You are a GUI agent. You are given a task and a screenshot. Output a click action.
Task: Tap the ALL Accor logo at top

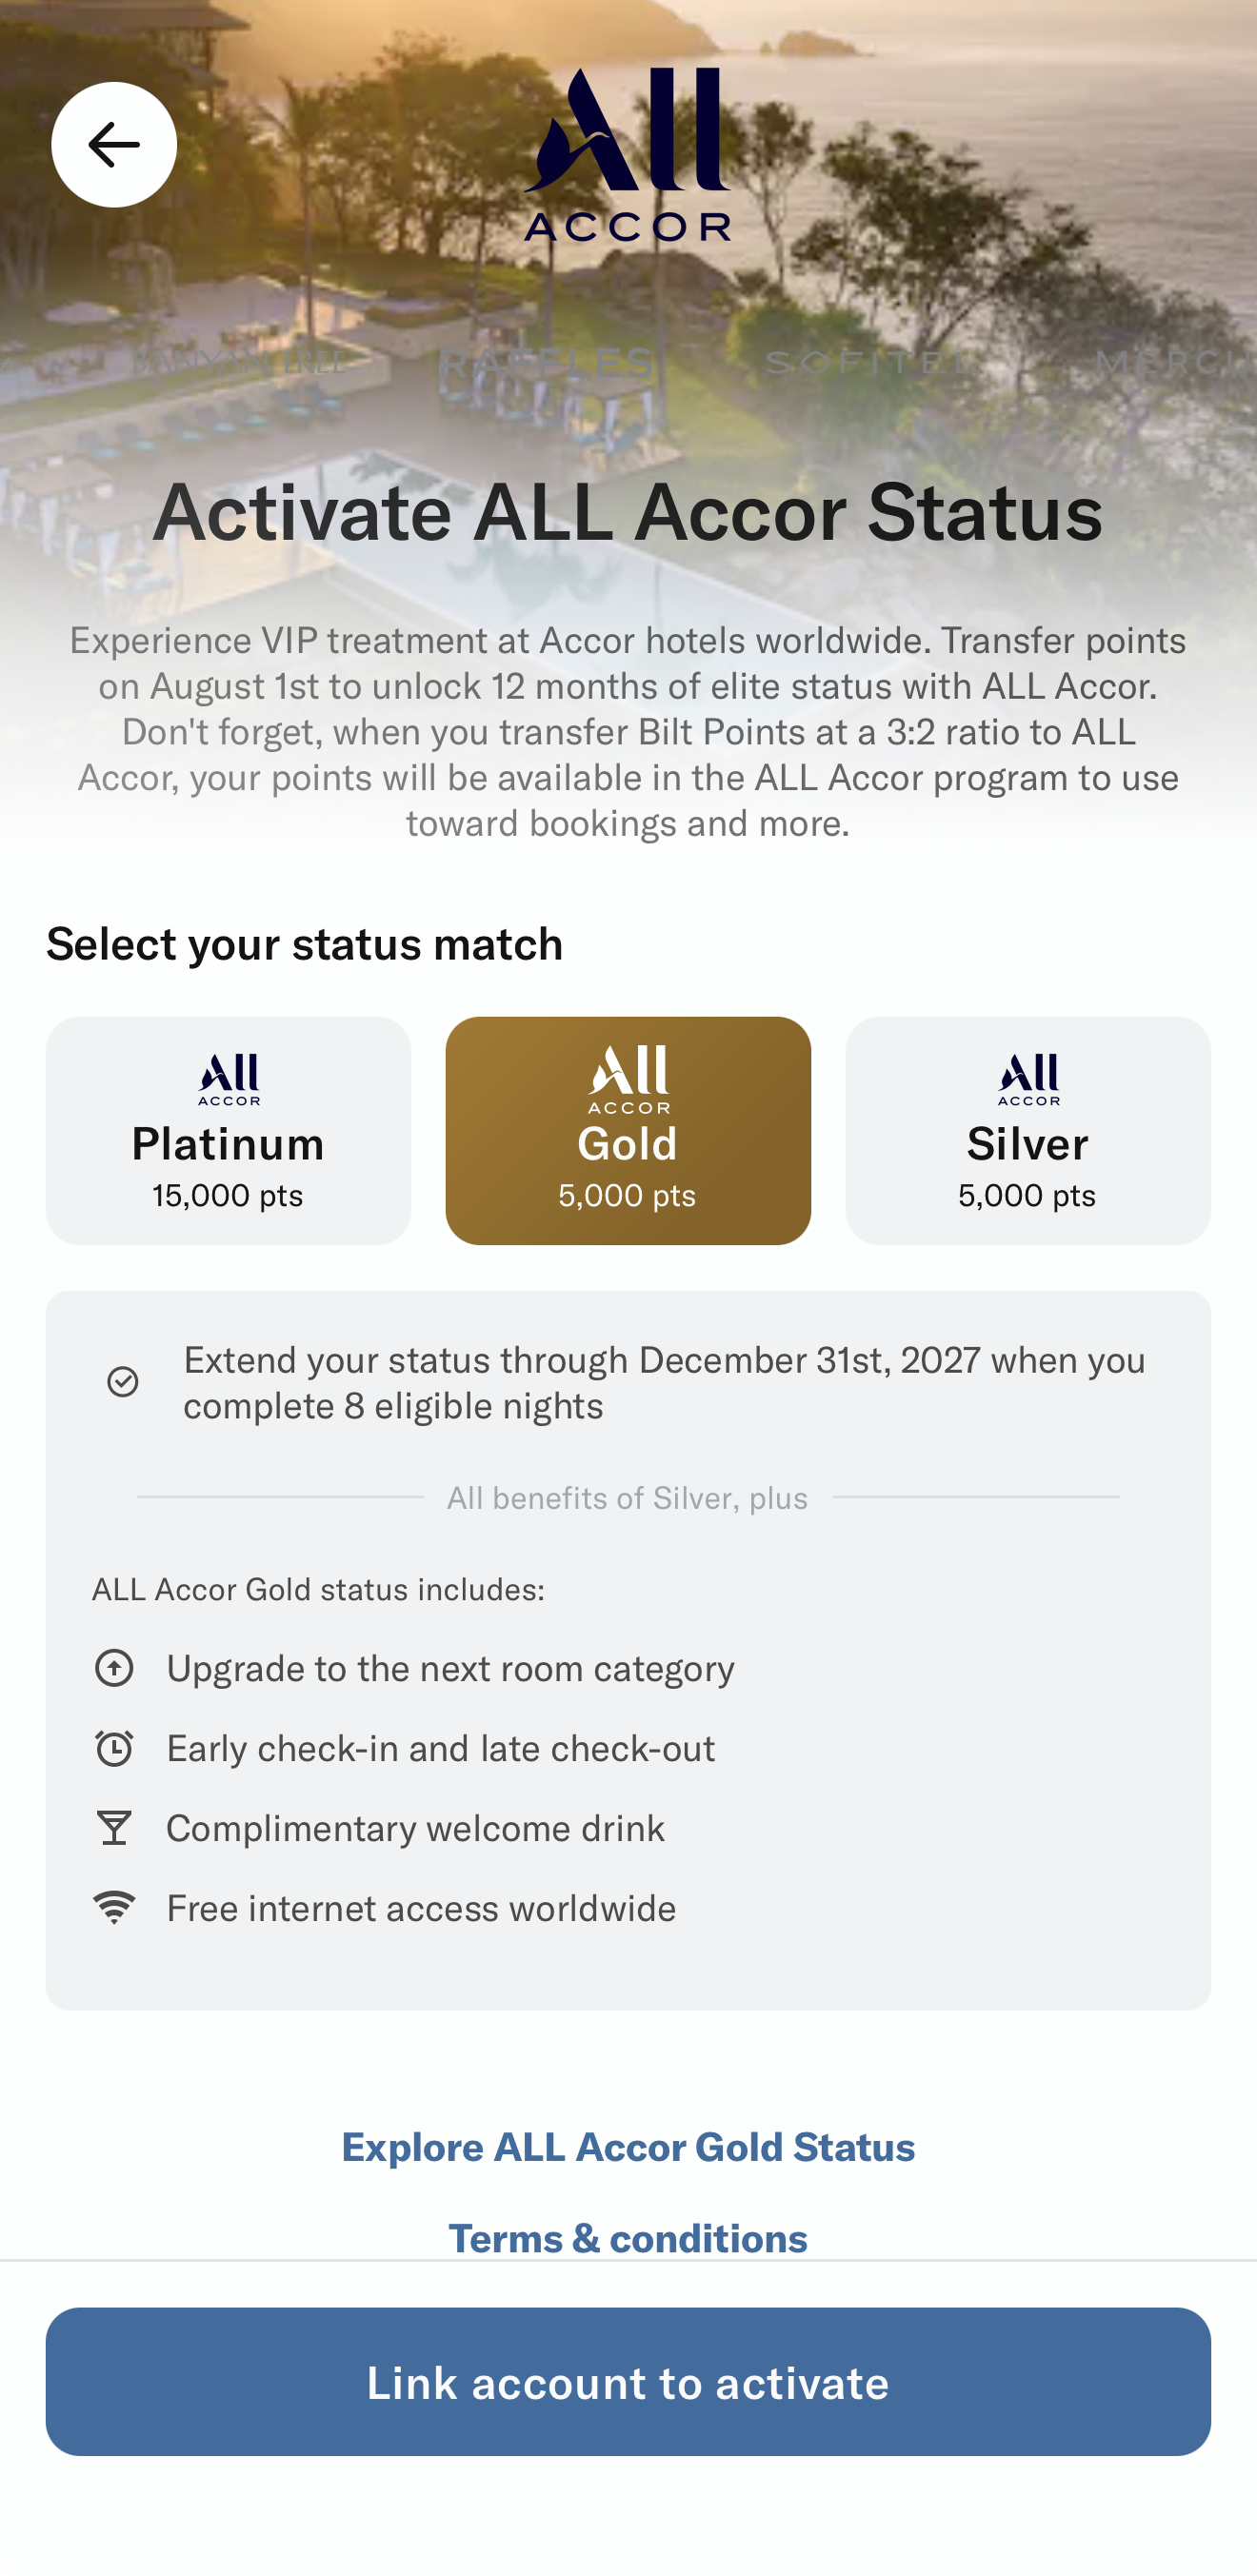pyautogui.click(x=627, y=154)
